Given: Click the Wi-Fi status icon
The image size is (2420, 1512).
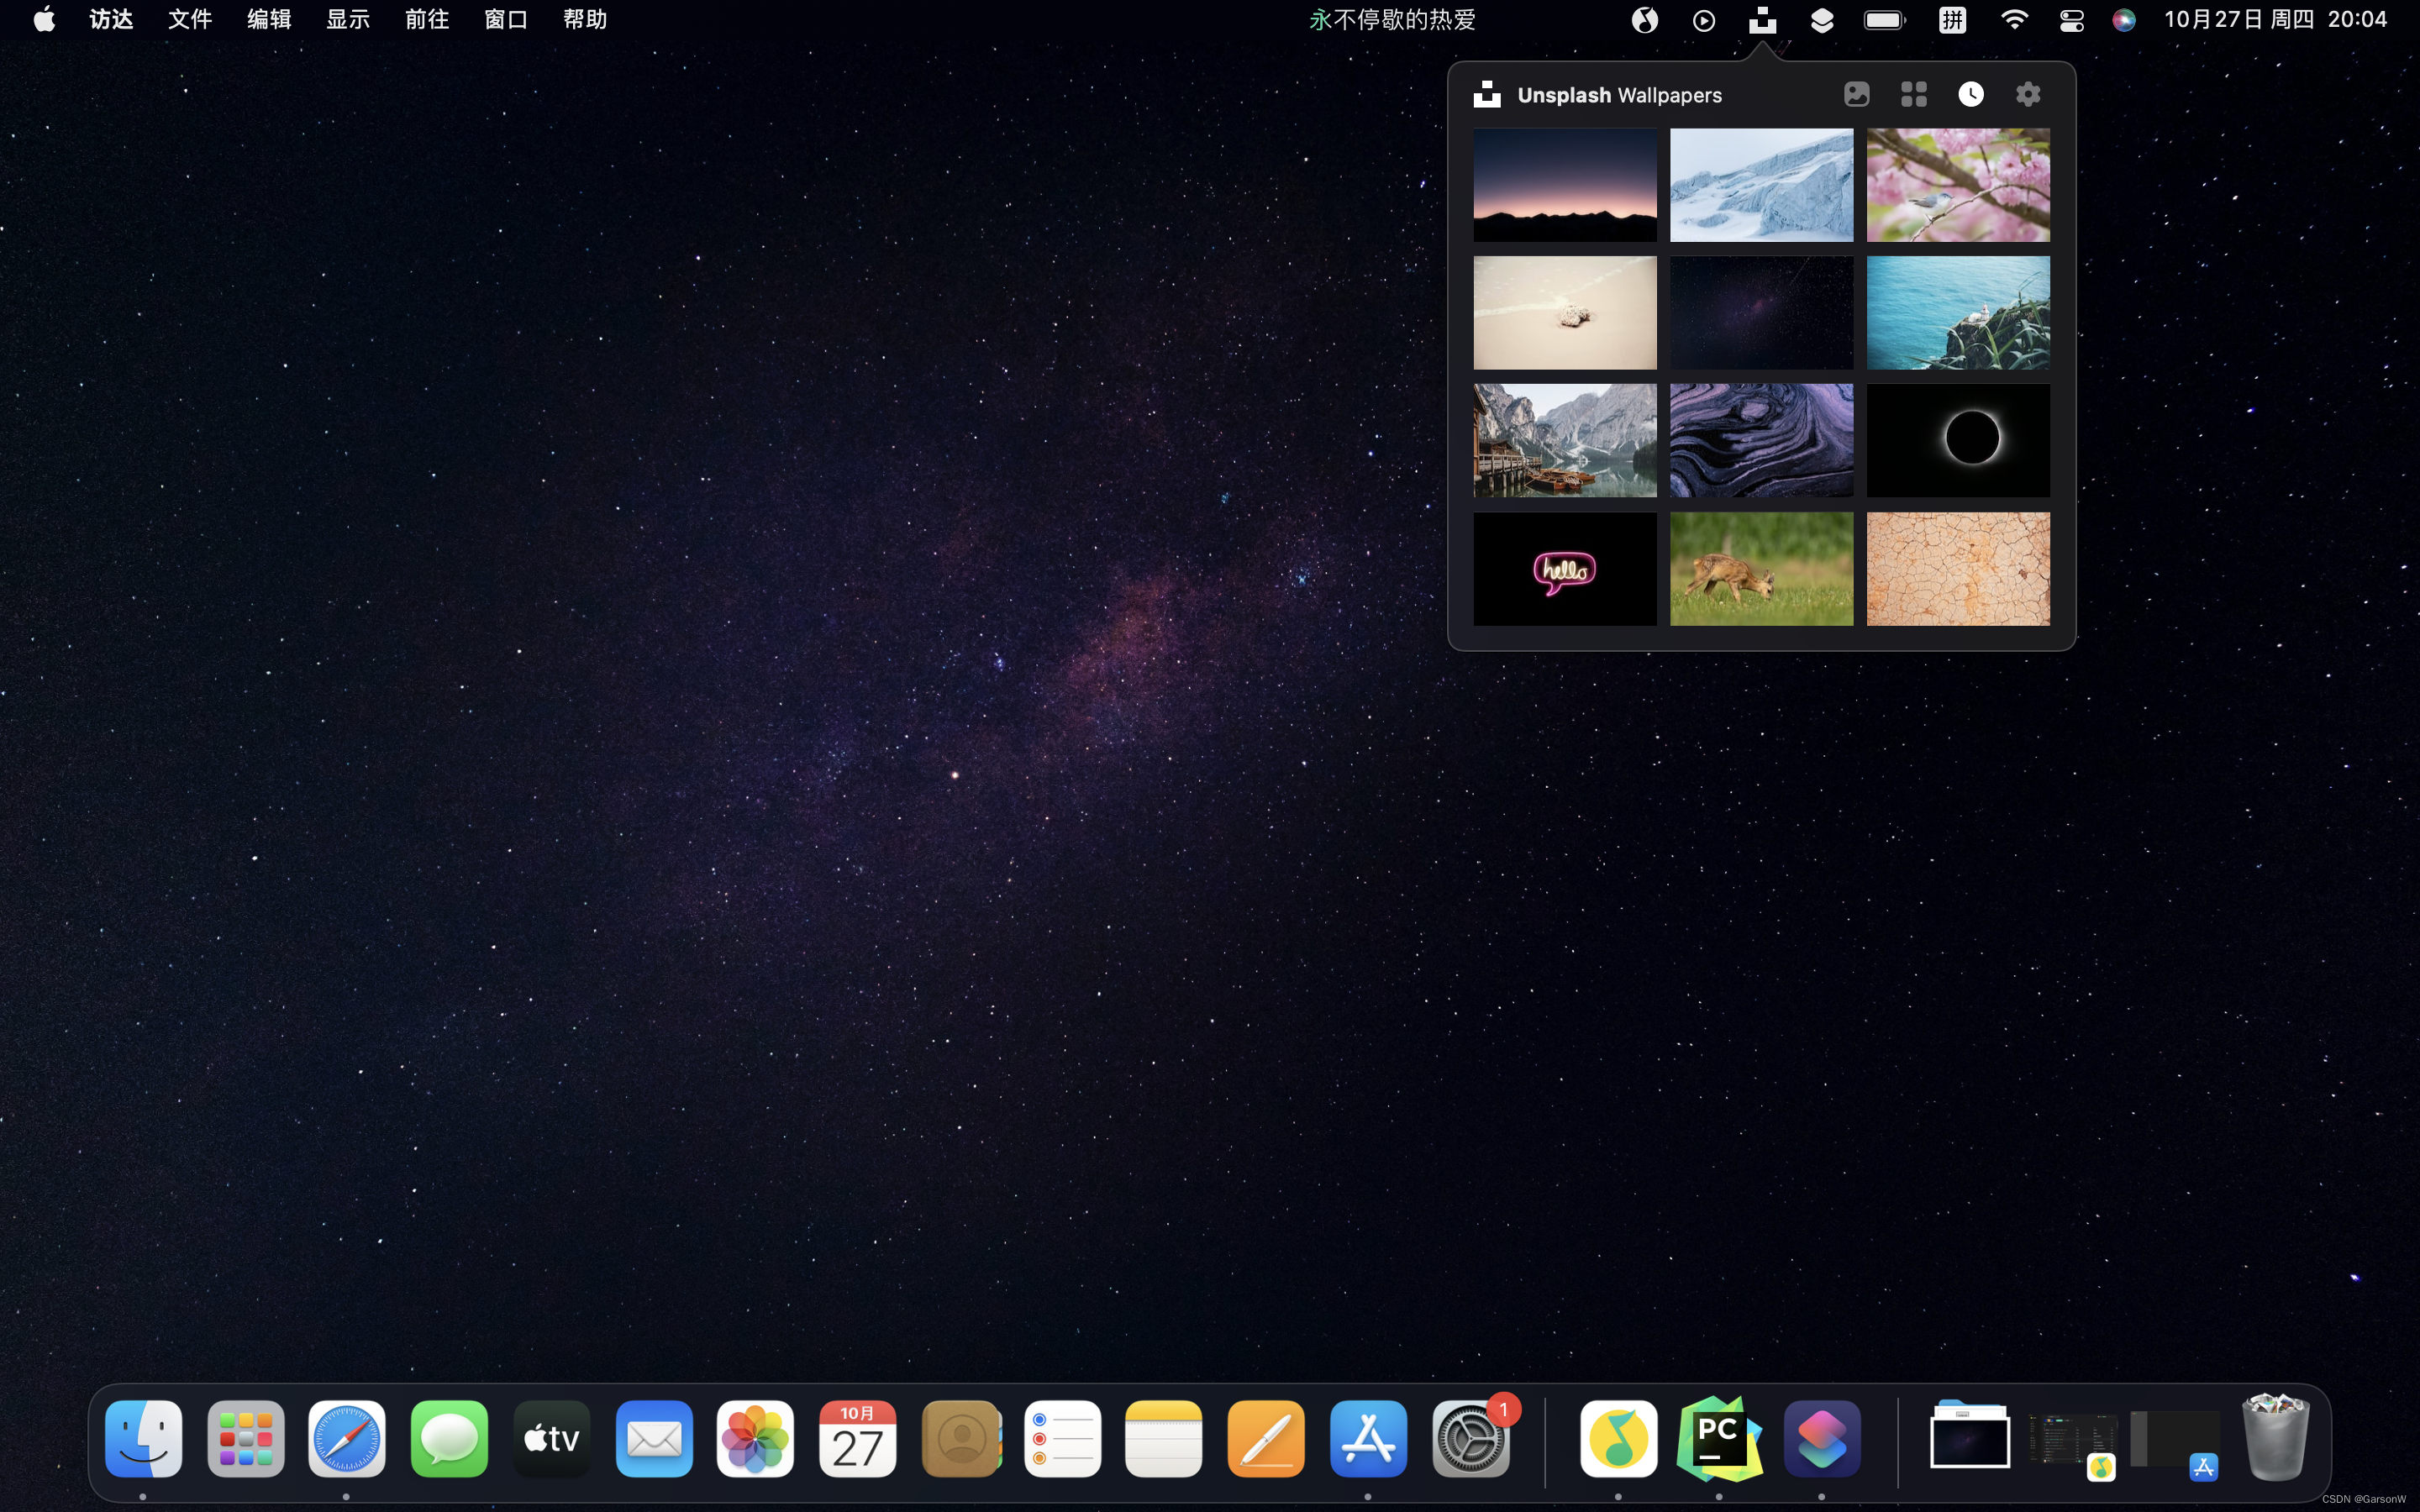Looking at the screenshot, I should click(2013, 20).
